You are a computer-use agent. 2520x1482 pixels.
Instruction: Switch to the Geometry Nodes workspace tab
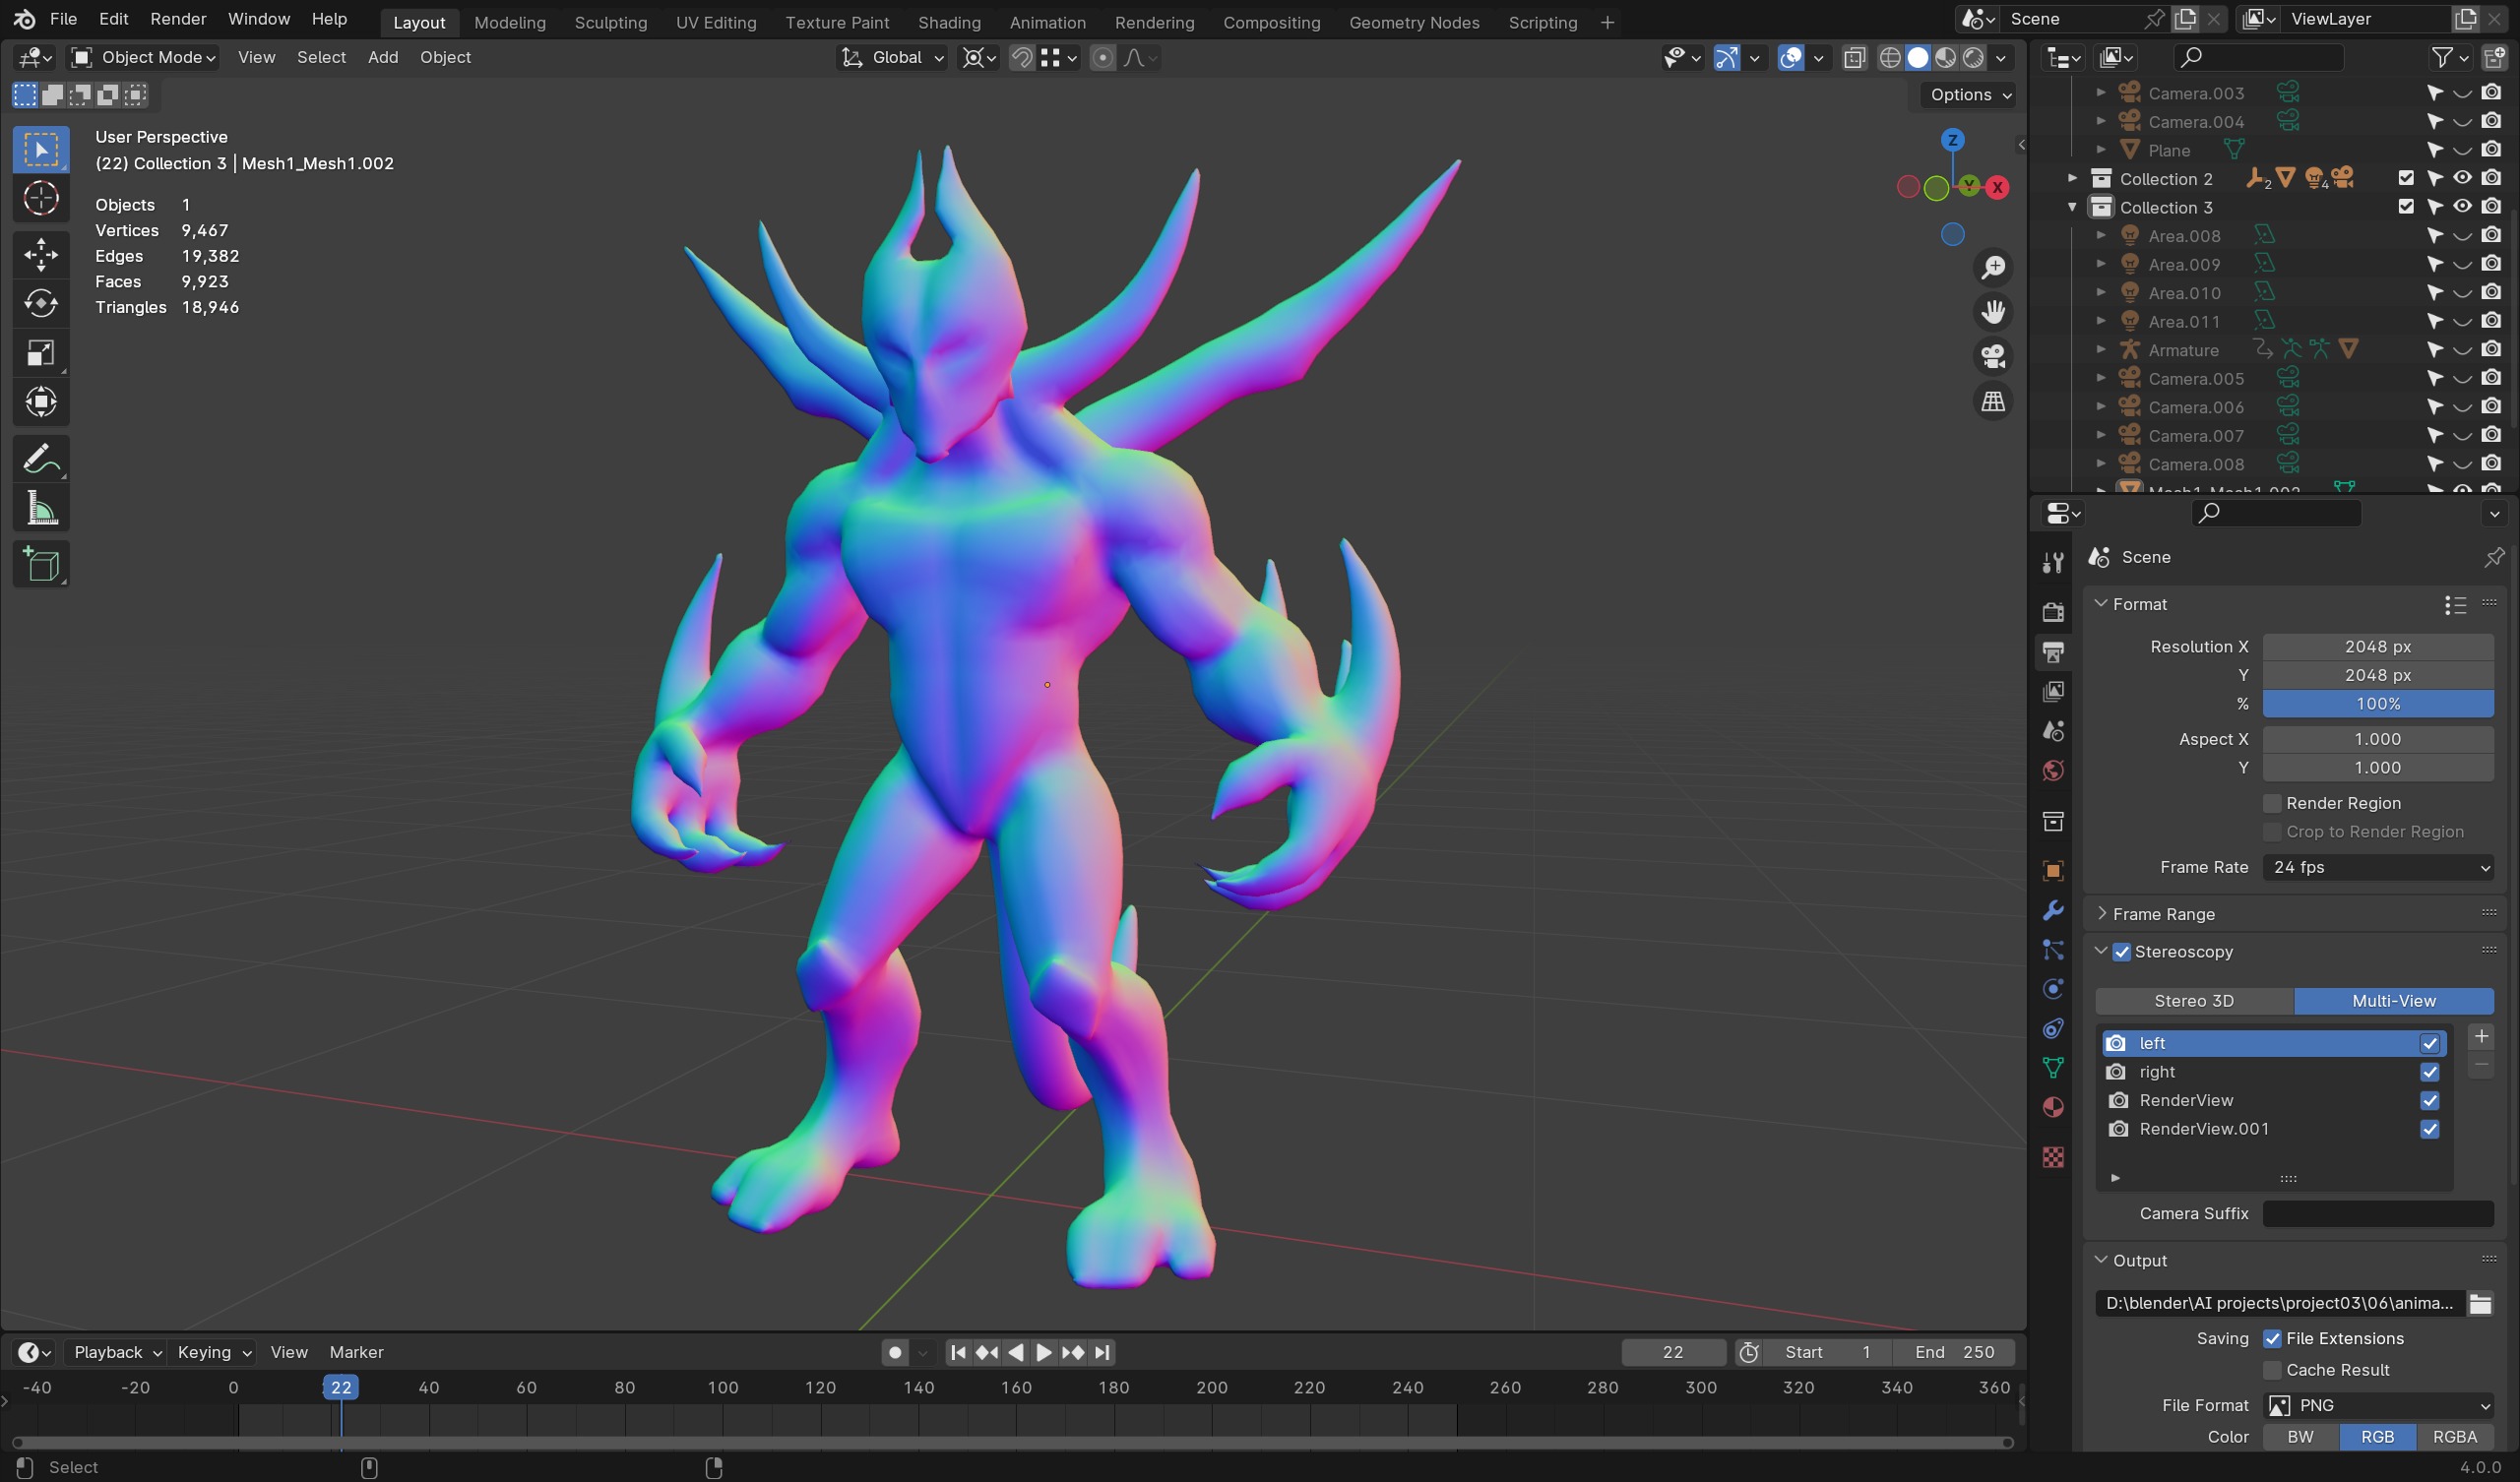(1414, 22)
